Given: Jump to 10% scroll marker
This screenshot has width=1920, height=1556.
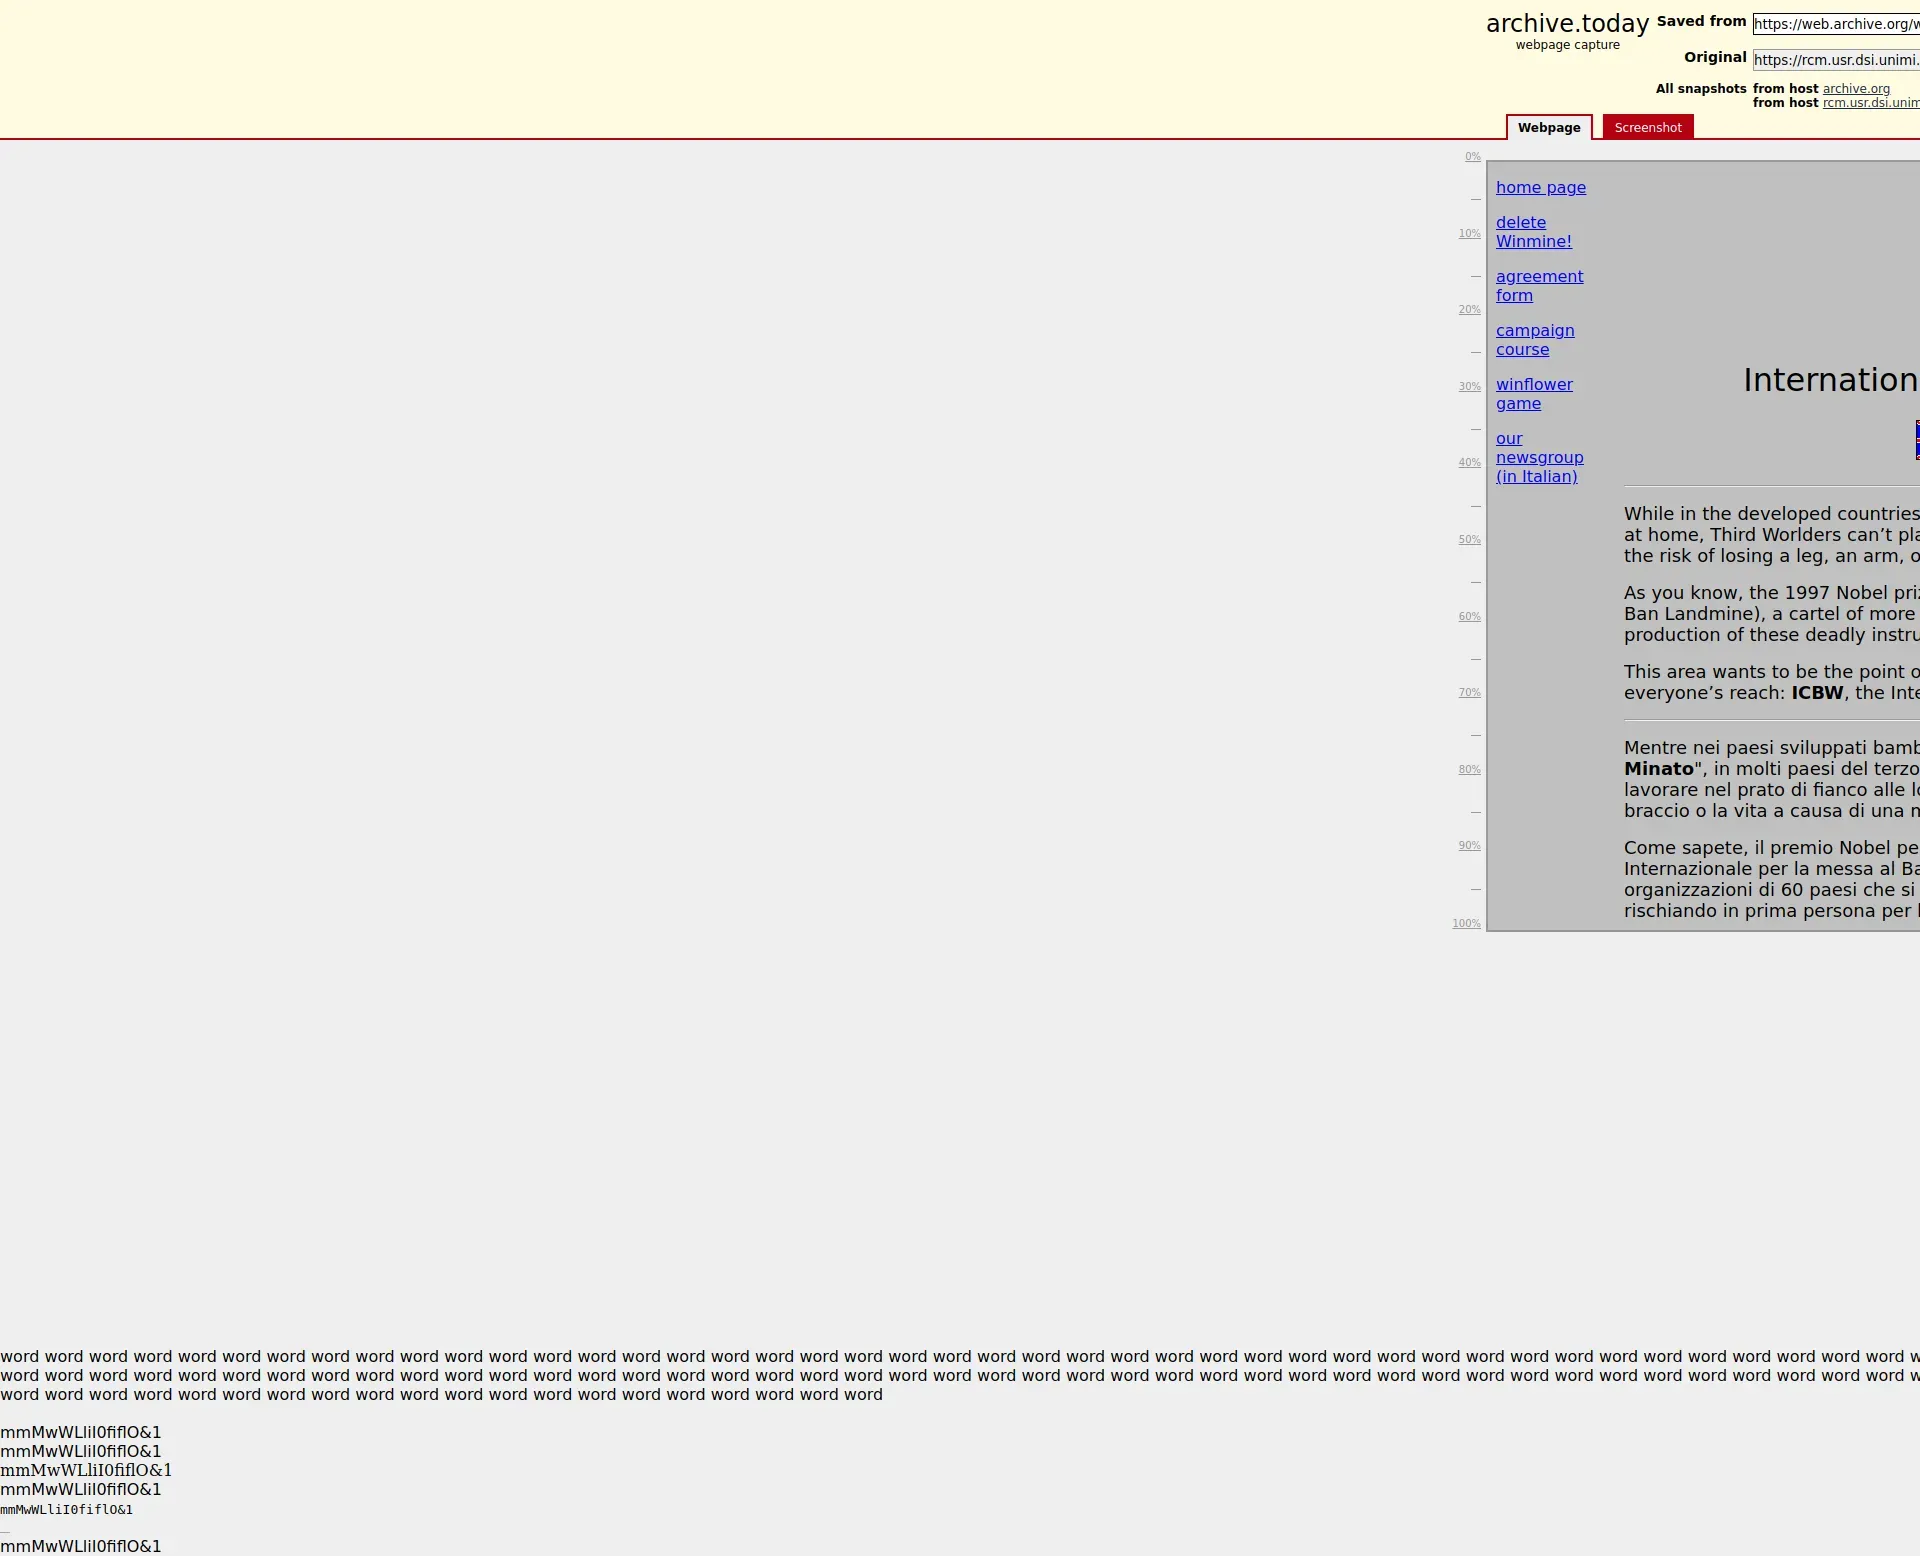Looking at the screenshot, I should [x=1469, y=234].
